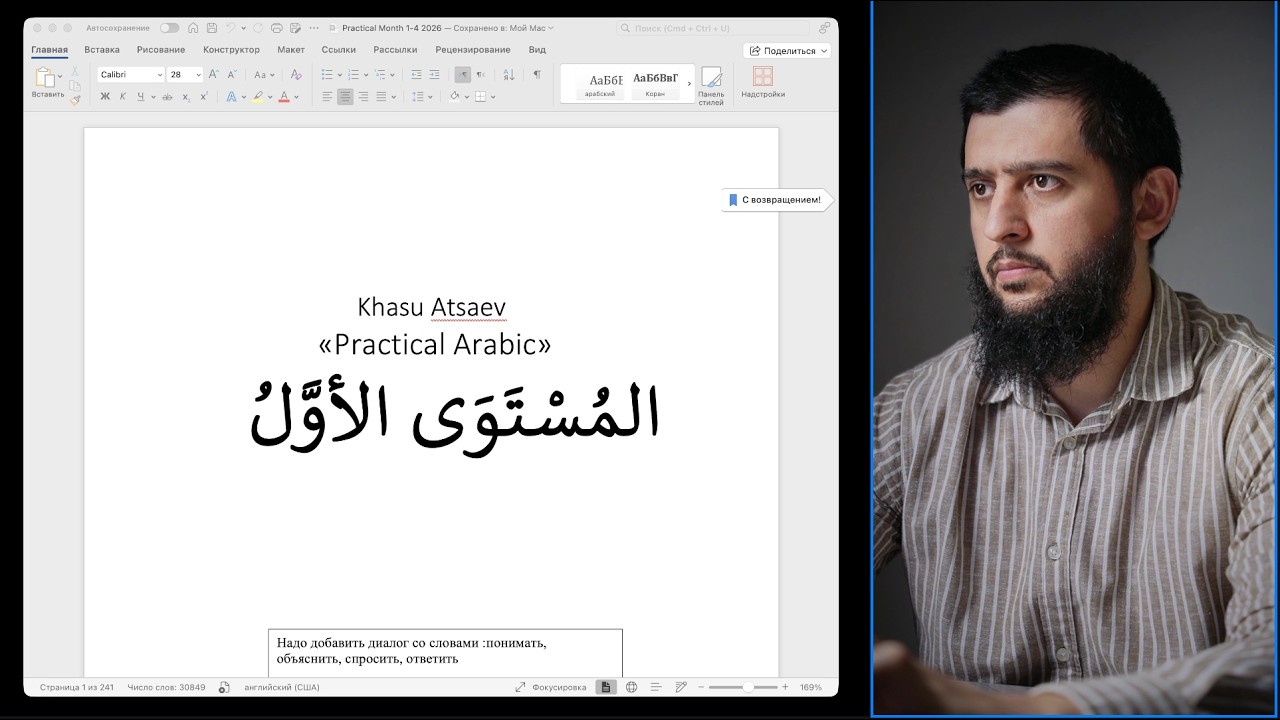Image resolution: width=1280 pixels, height=720 pixels.
Task: Click the Justify alignment icon
Action: (x=381, y=97)
